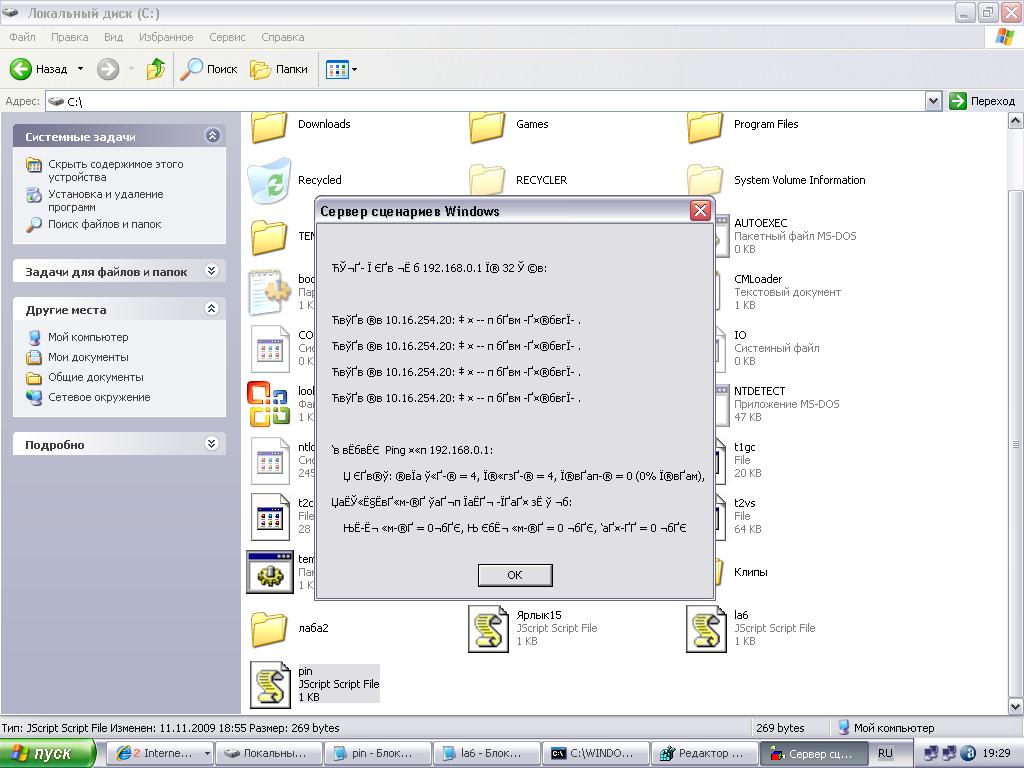Screen dimensions: 1024x768
Task: Select the la6 script file icon
Action: (706, 629)
